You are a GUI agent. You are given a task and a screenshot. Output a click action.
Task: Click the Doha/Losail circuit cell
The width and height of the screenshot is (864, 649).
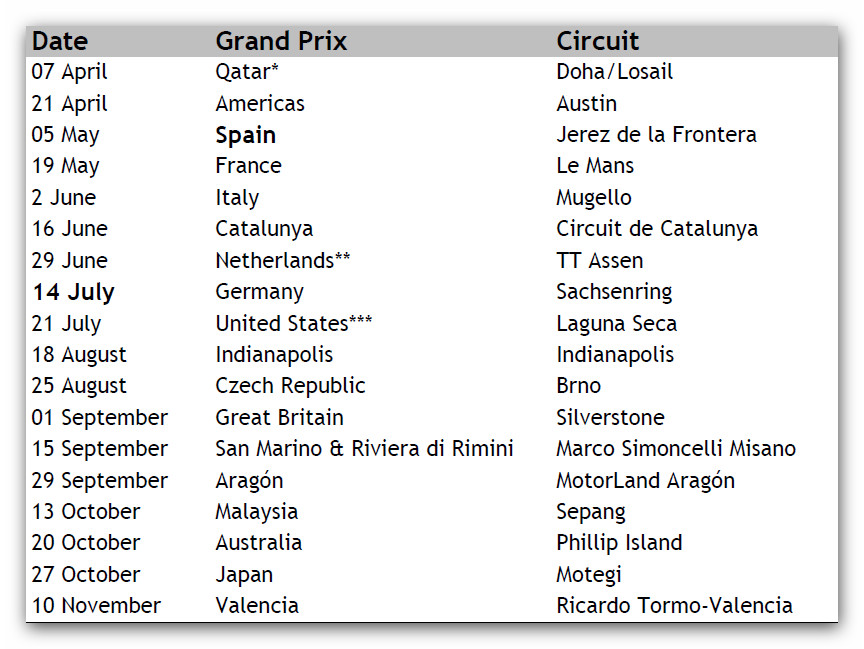coord(614,72)
